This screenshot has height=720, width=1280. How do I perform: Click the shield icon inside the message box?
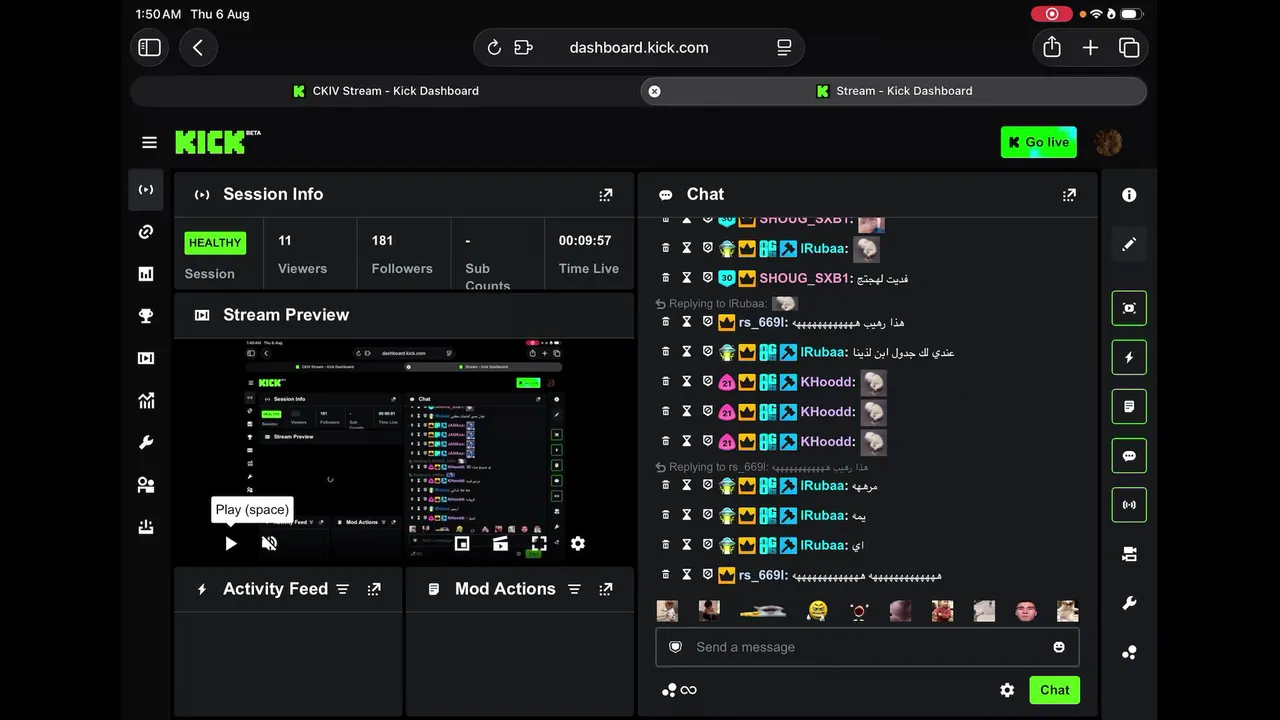676,647
